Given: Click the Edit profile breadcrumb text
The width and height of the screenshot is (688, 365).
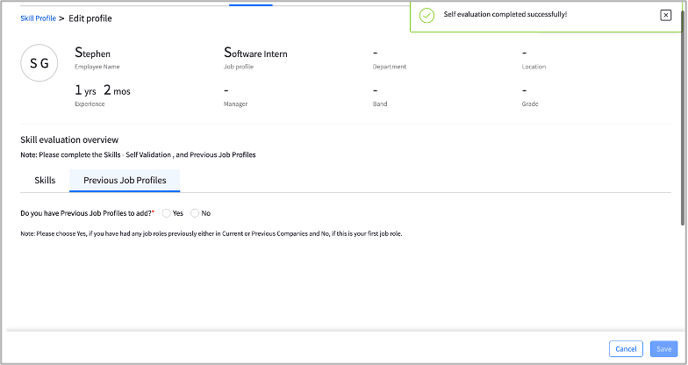Looking at the screenshot, I should pos(90,18).
